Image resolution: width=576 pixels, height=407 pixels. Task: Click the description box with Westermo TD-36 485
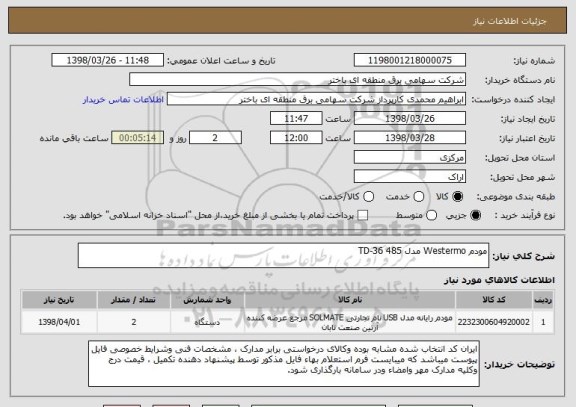coord(284,255)
